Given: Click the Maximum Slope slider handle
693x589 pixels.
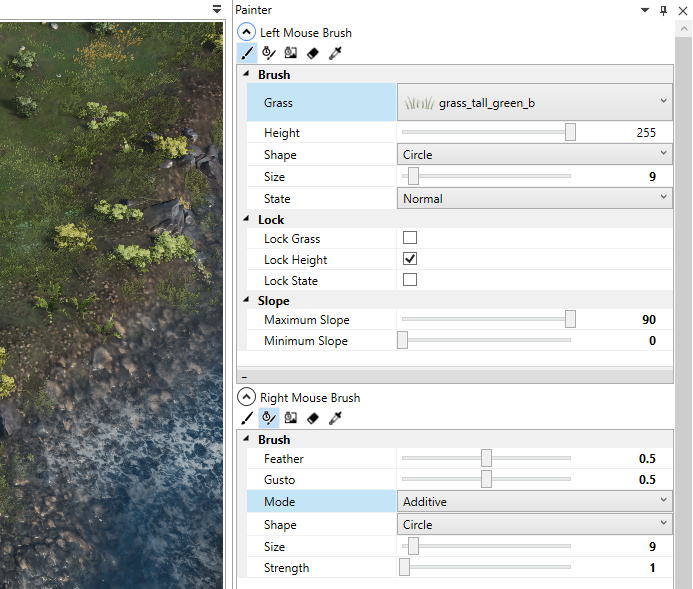Looking at the screenshot, I should coord(570,319).
